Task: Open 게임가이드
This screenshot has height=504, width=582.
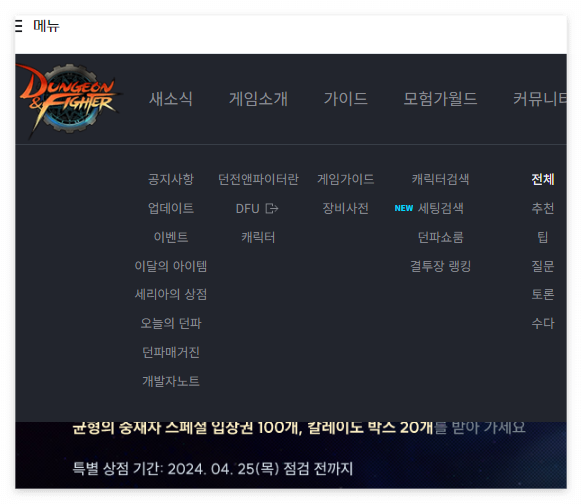Action: [346, 179]
